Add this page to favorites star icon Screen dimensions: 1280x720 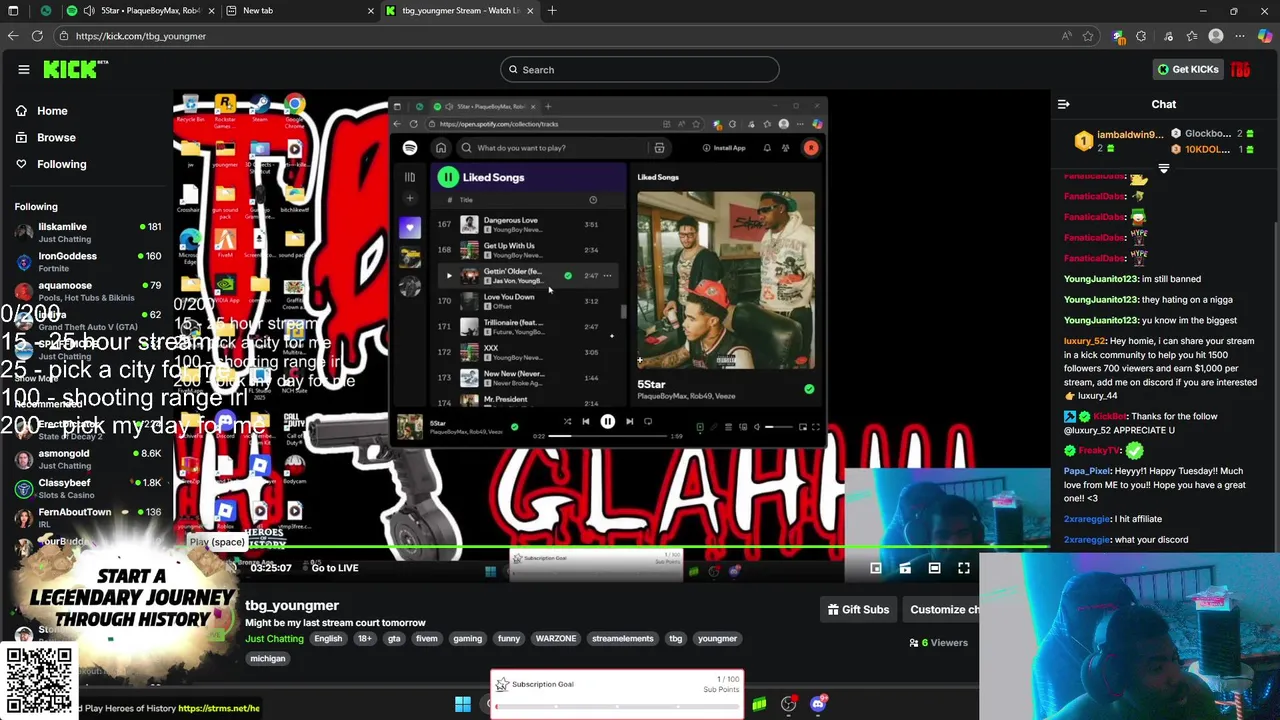pyautogui.click(x=1088, y=36)
